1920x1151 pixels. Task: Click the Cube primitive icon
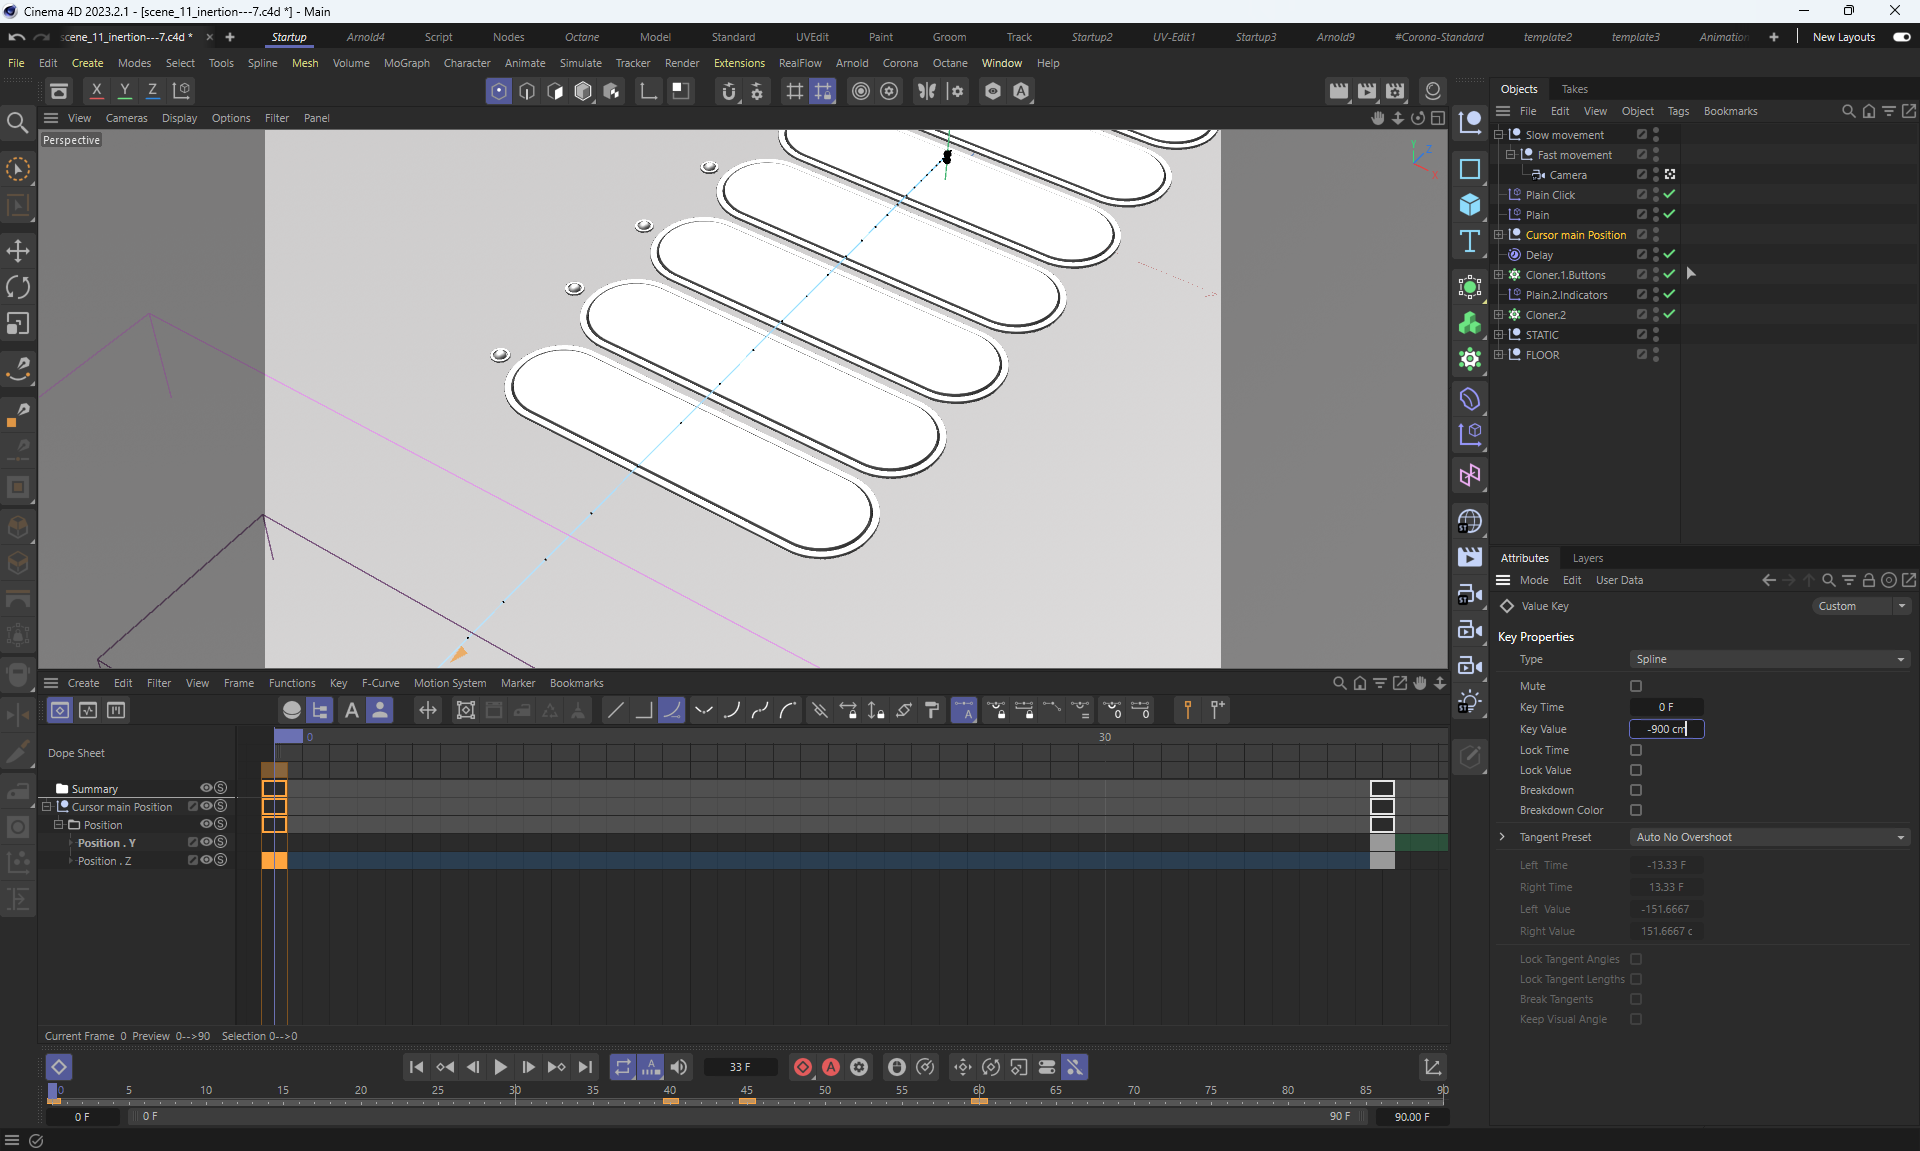coord(1469,205)
